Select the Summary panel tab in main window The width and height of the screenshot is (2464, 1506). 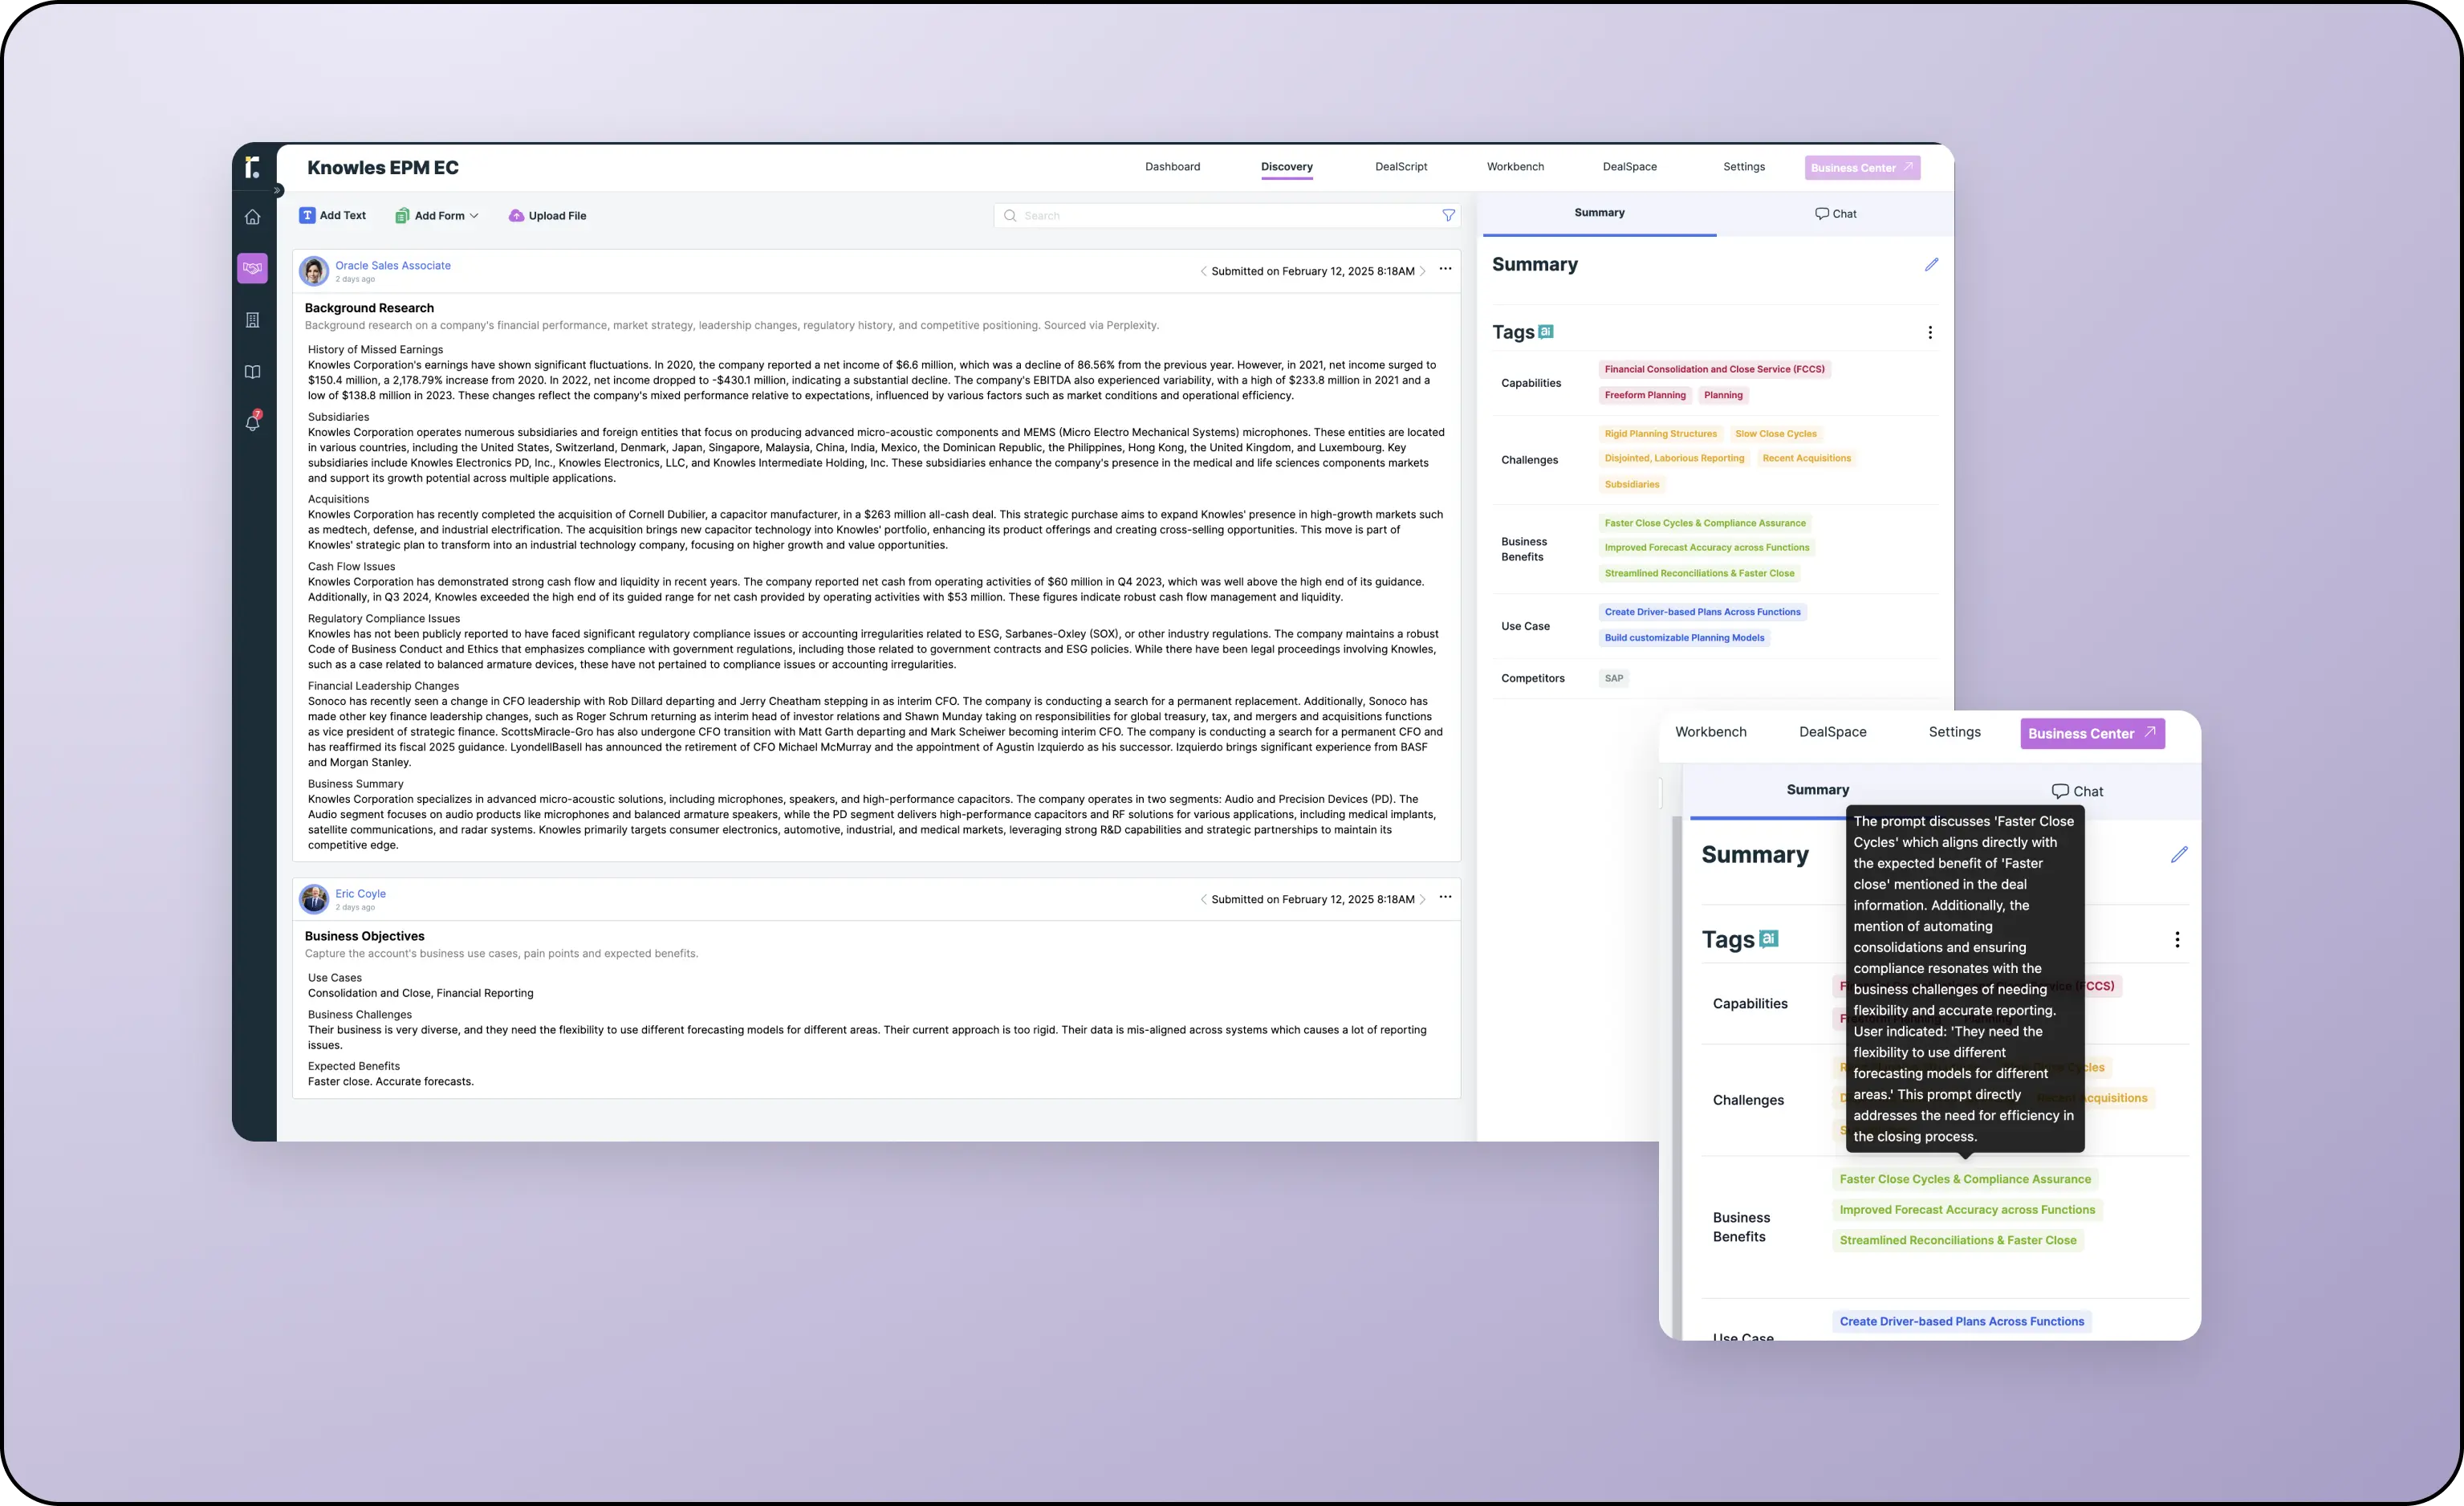[1599, 213]
